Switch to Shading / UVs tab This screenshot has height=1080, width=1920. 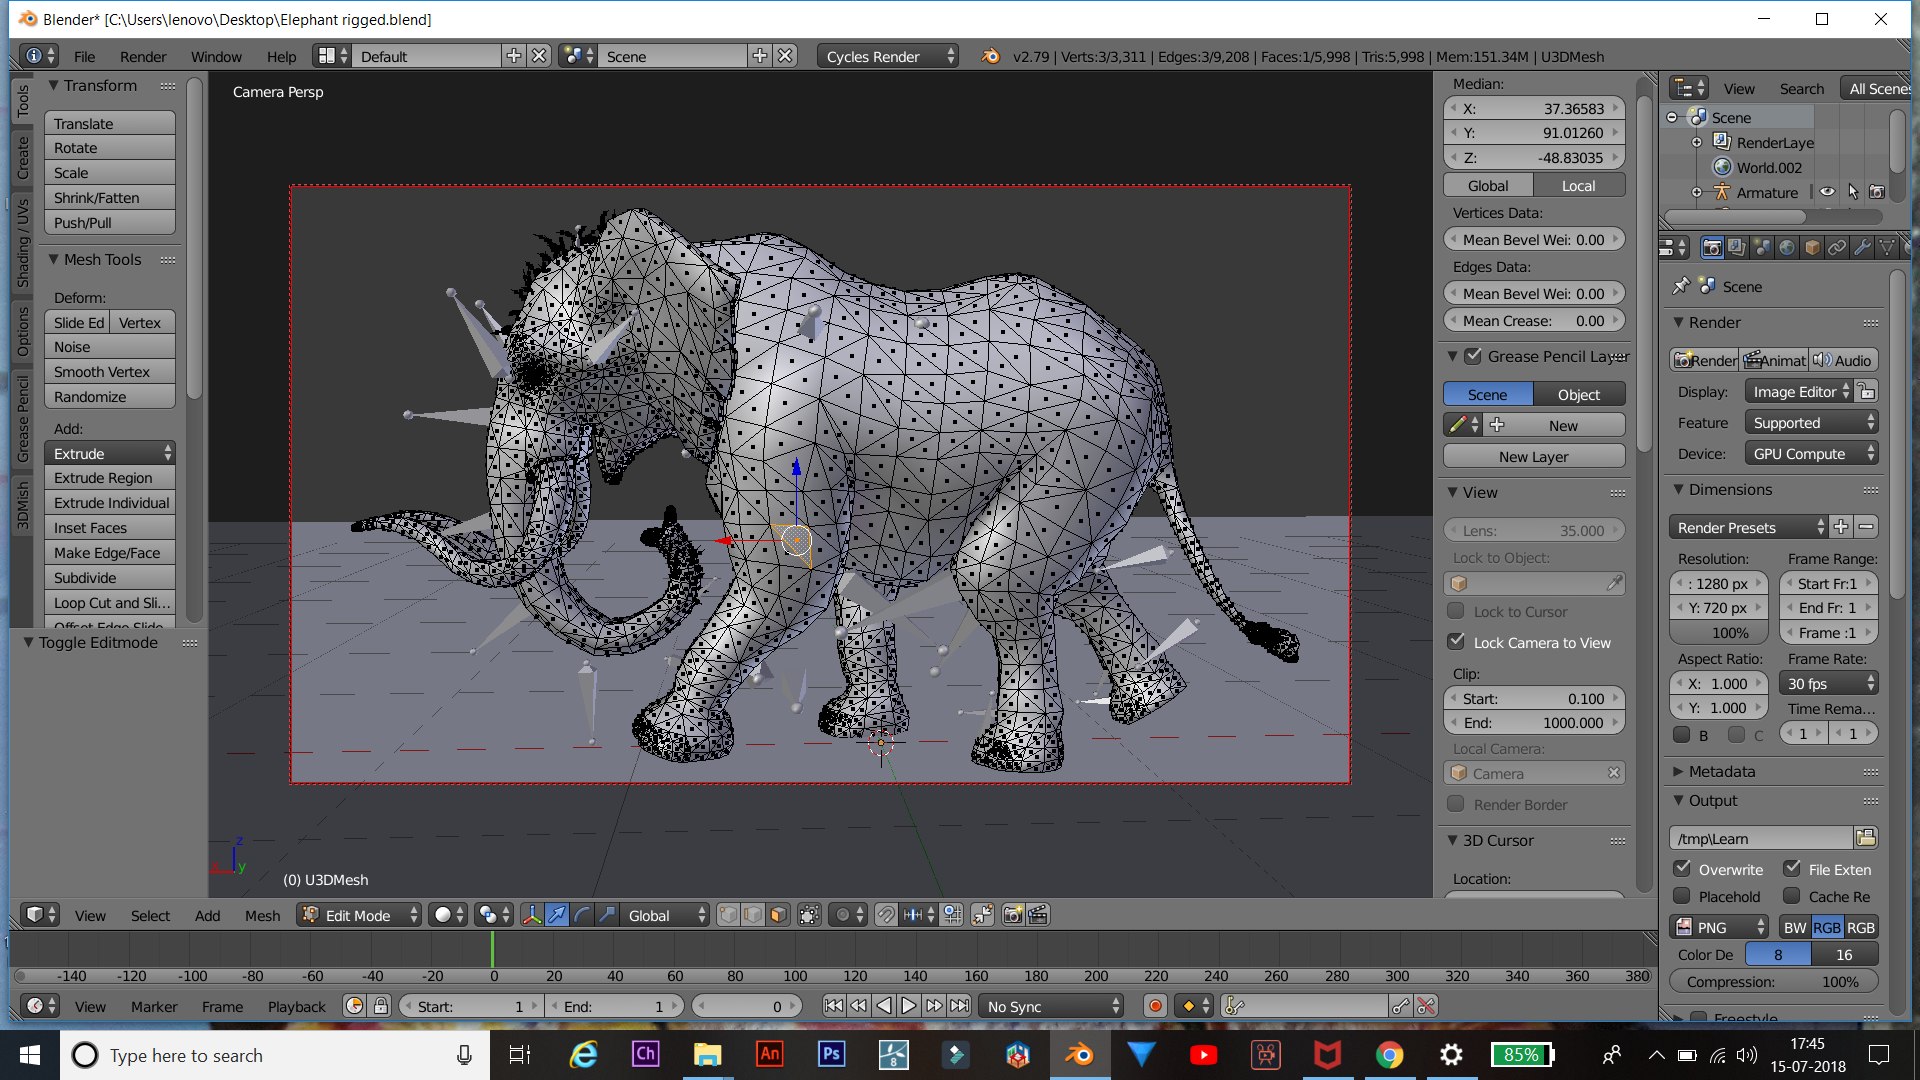click(23, 243)
